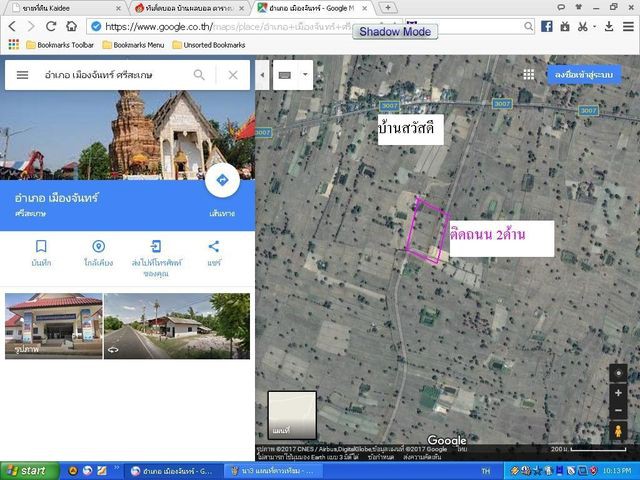
Task: Click the on-screen keyboard icon
Action: [x=284, y=75]
